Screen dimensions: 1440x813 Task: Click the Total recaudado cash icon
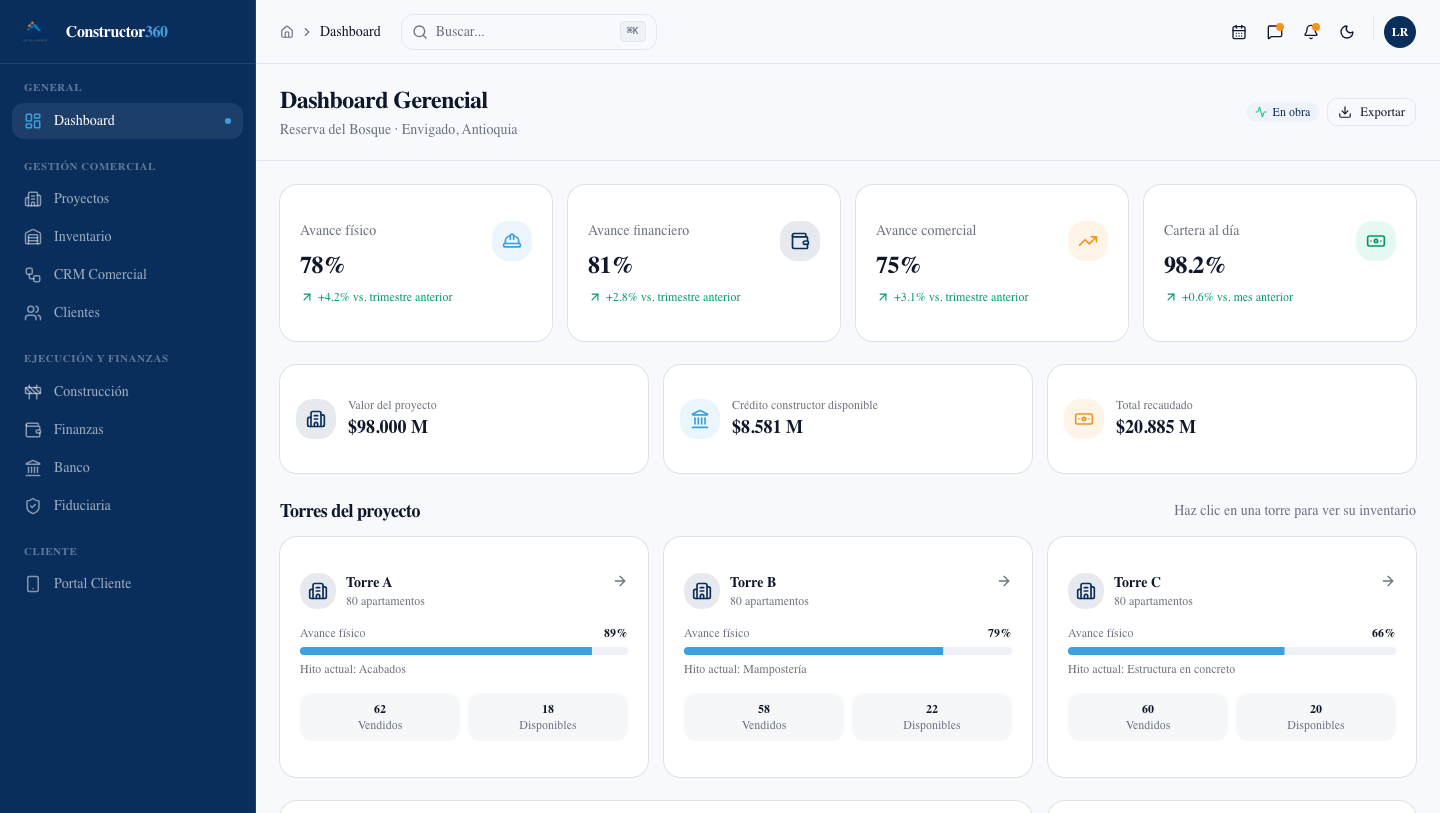[x=1084, y=419]
